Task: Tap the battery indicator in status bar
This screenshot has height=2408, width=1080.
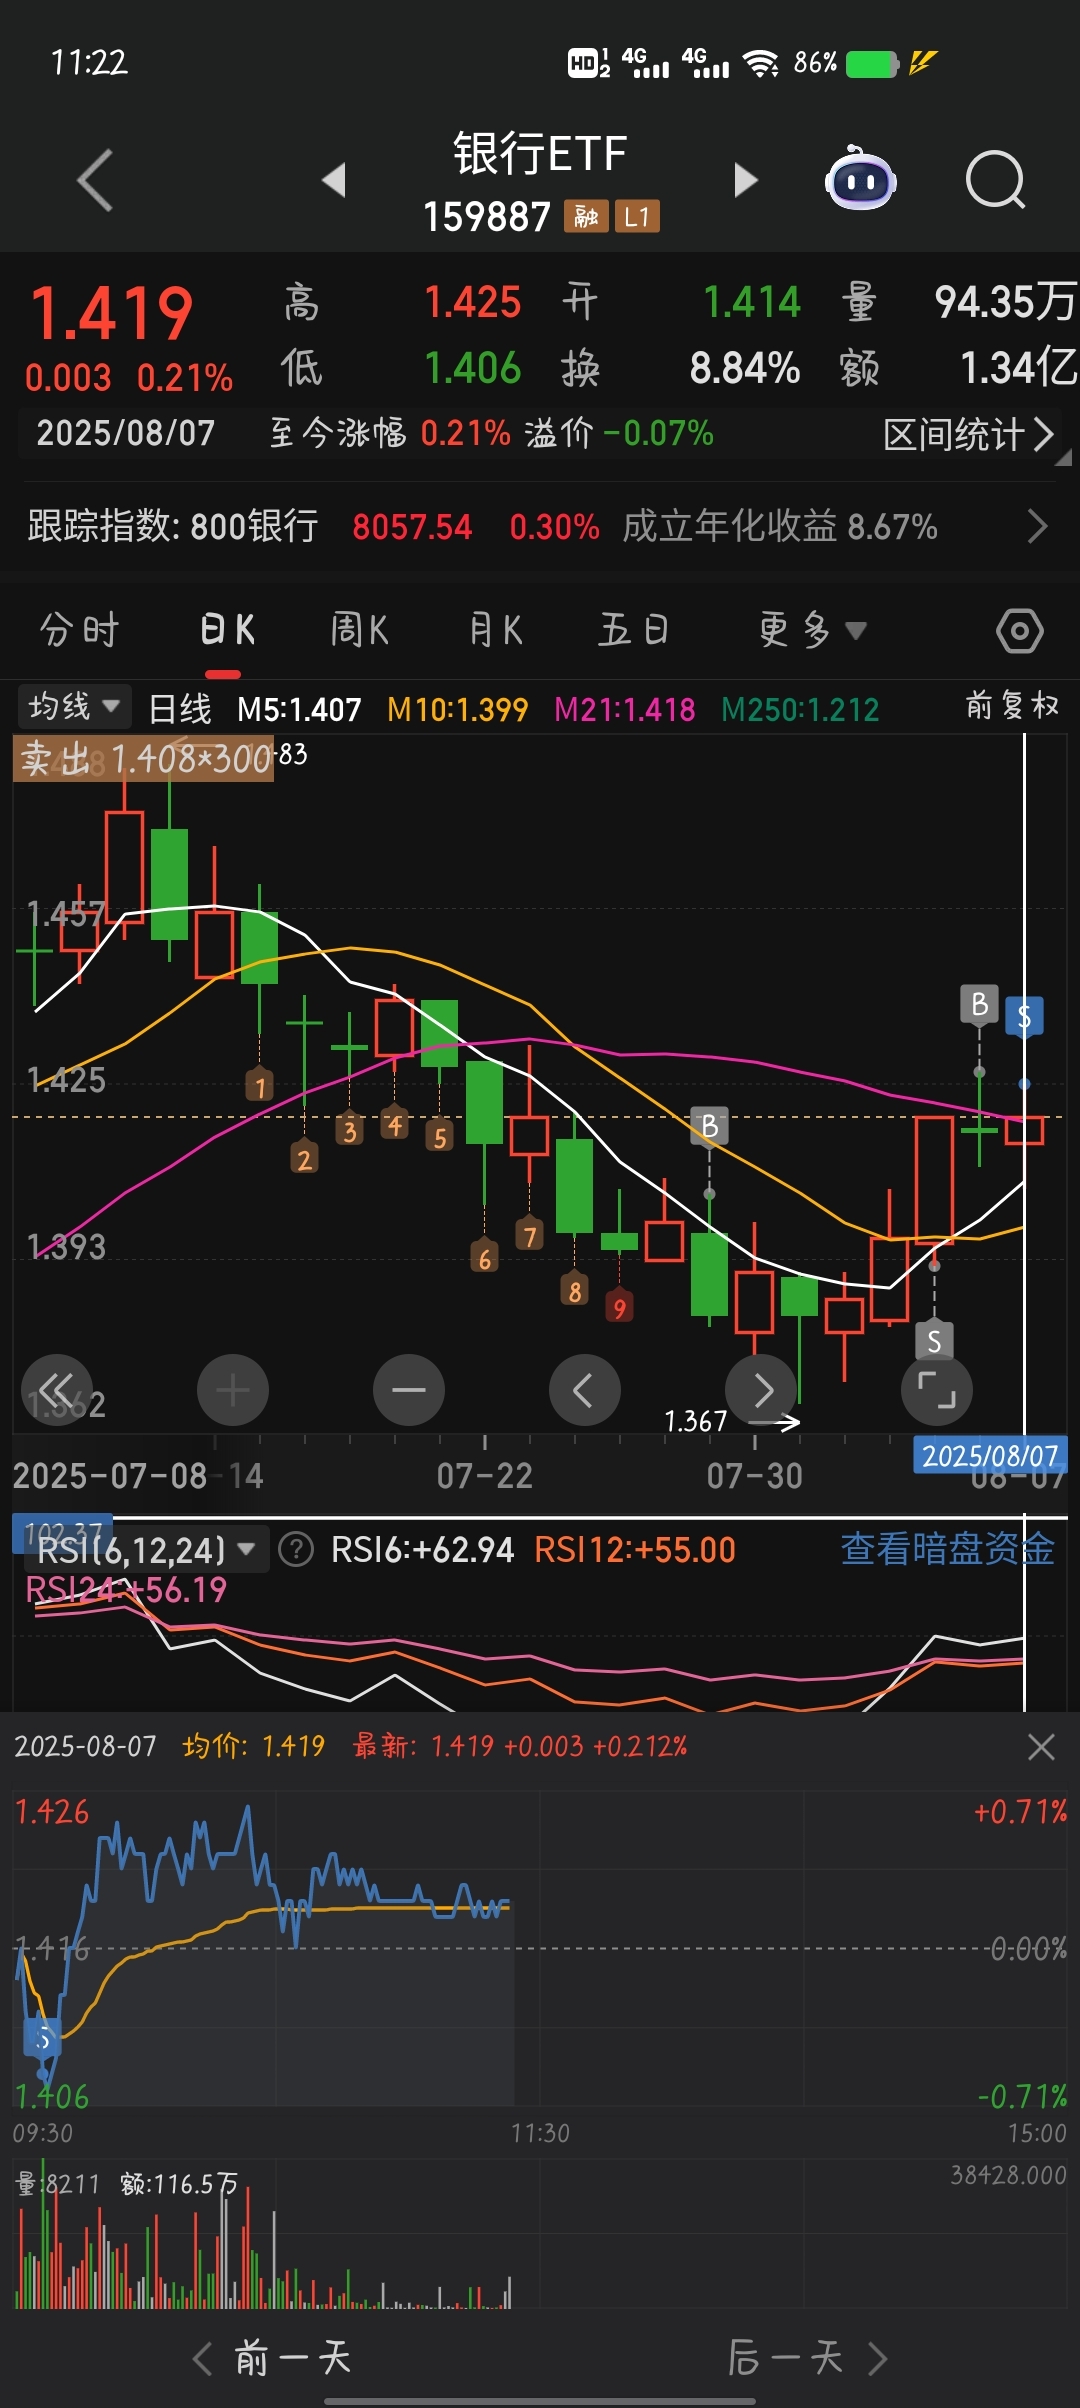Action: point(872,64)
